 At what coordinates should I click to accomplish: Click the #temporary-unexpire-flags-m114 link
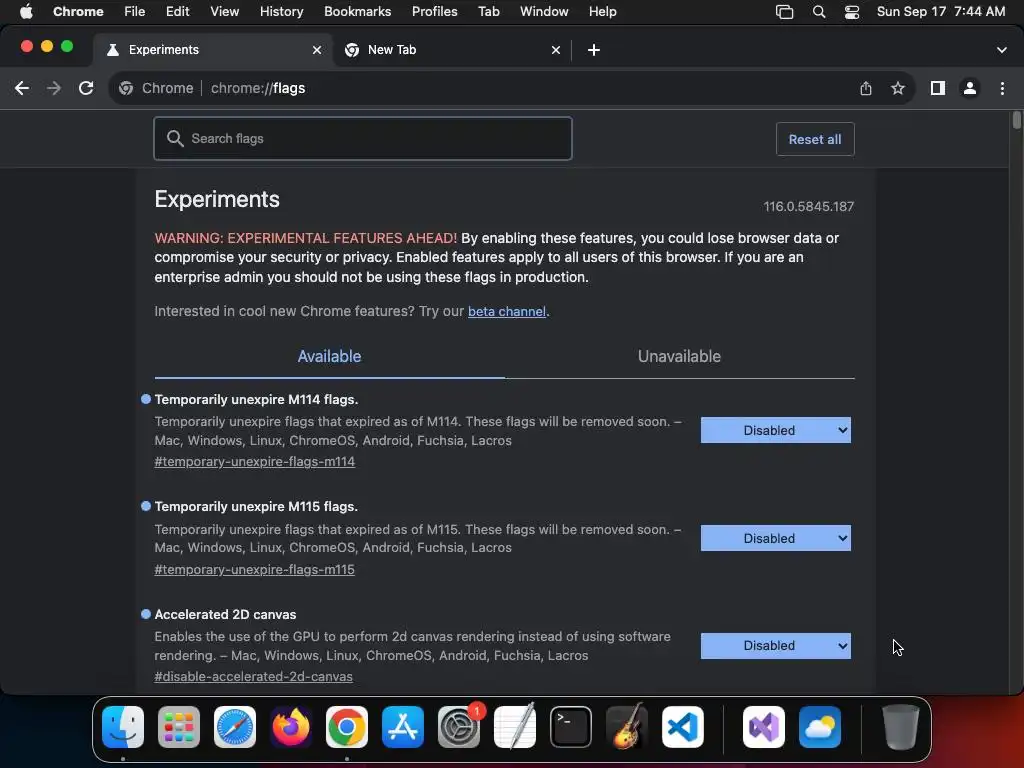pos(255,462)
